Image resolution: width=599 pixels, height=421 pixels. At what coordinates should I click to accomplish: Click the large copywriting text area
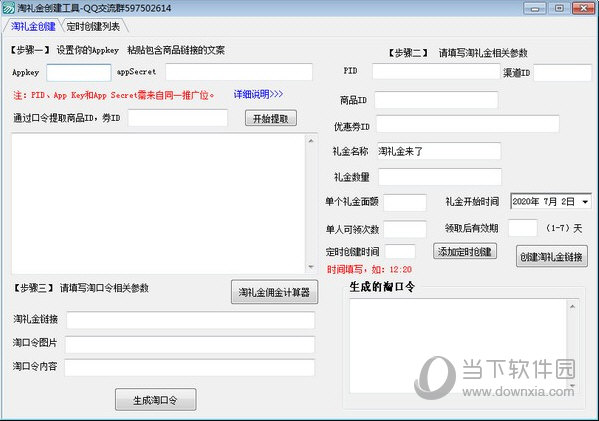tap(159, 204)
